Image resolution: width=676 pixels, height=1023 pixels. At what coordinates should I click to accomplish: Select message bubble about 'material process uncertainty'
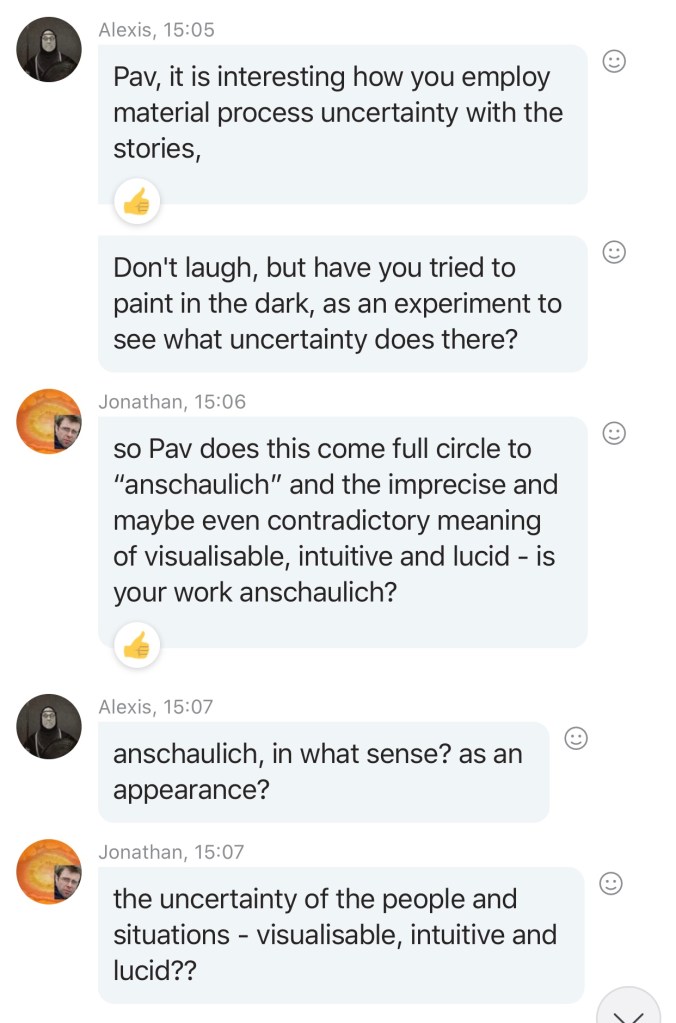click(342, 113)
